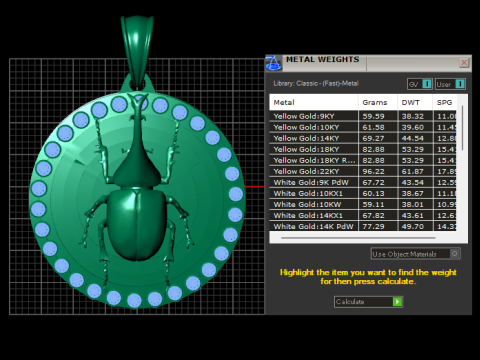Click the SPG column header
This screenshot has width=480, height=360.
[445, 102]
